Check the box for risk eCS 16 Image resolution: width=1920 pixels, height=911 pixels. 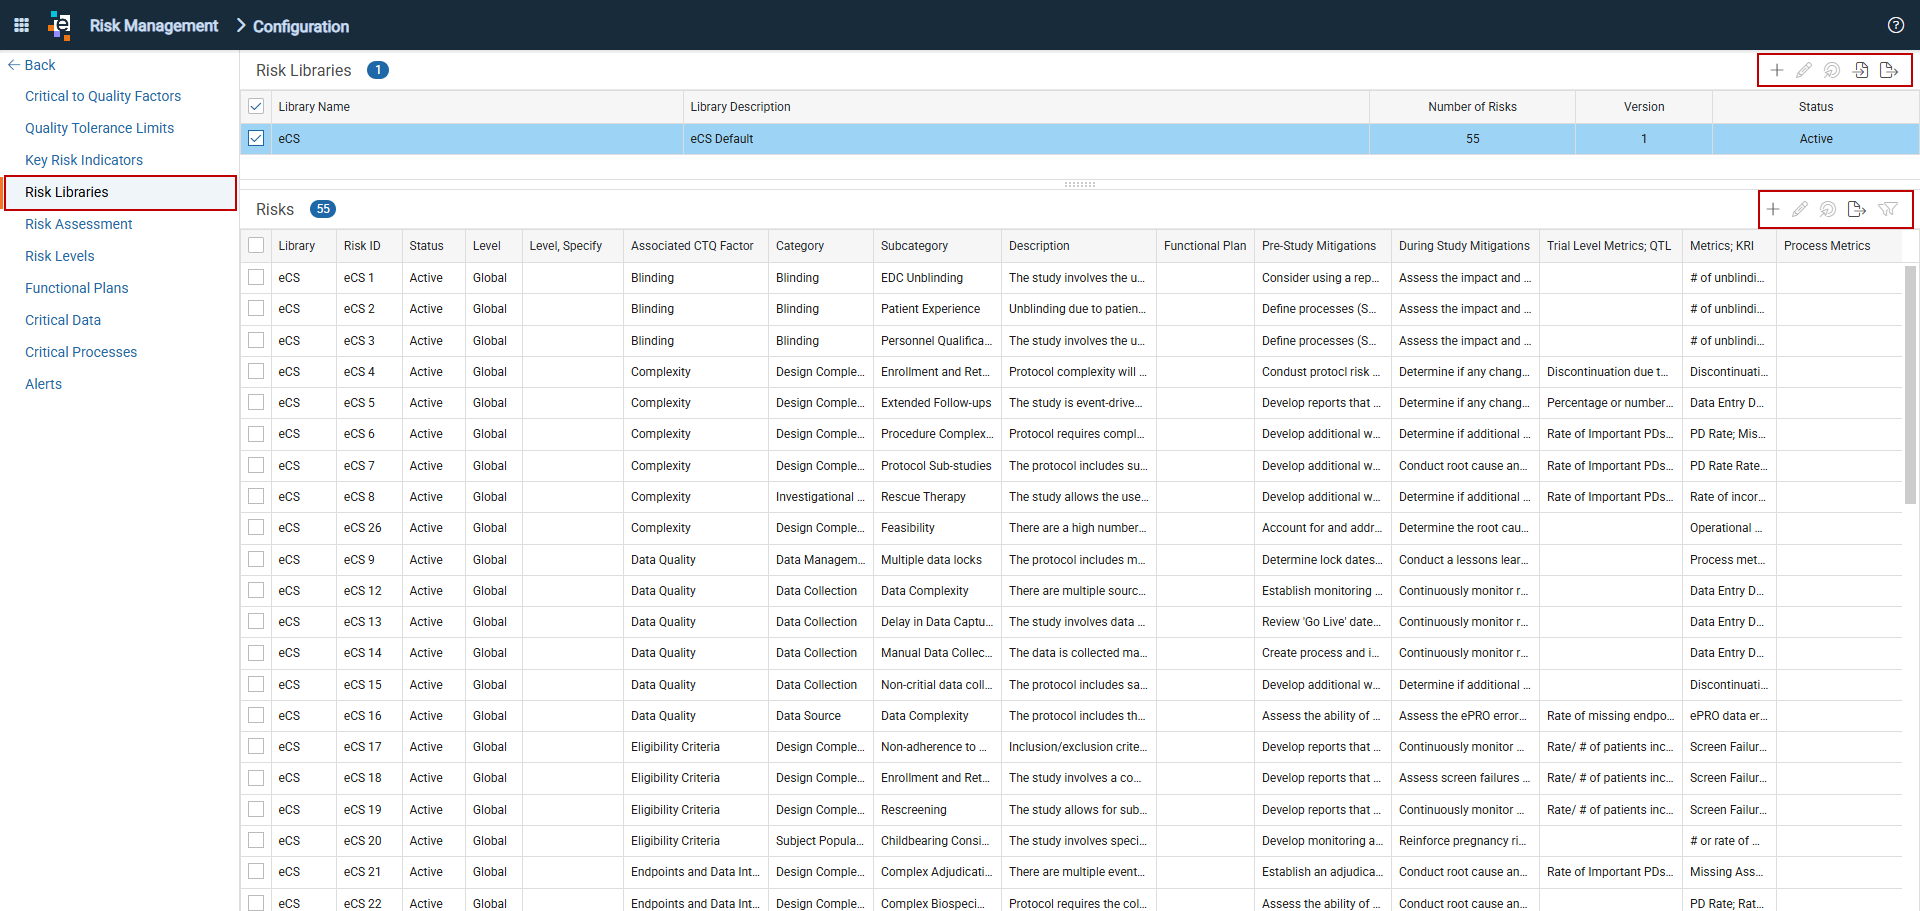[x=256, y=715]
